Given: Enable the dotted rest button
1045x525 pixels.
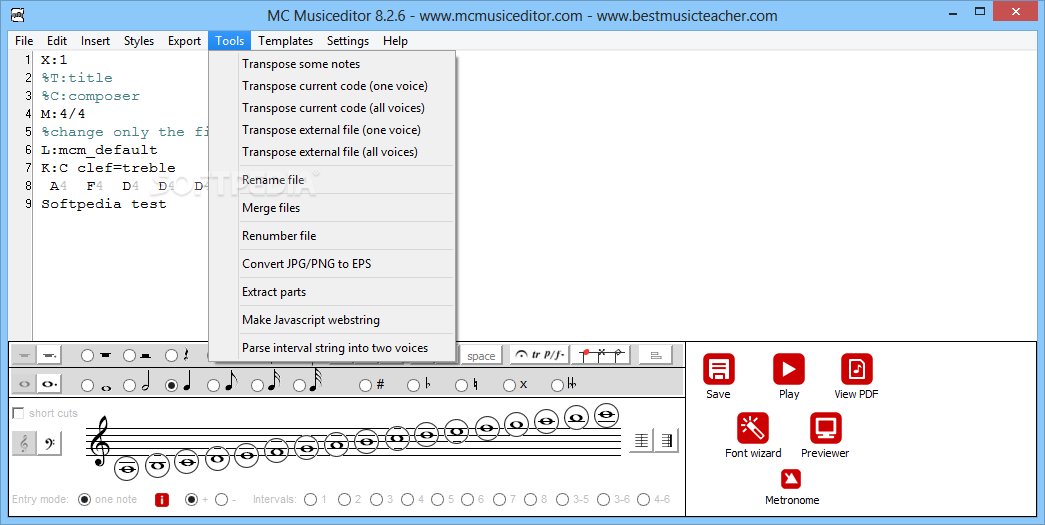Looking at the screenshot, I should [x=49, y=356].
